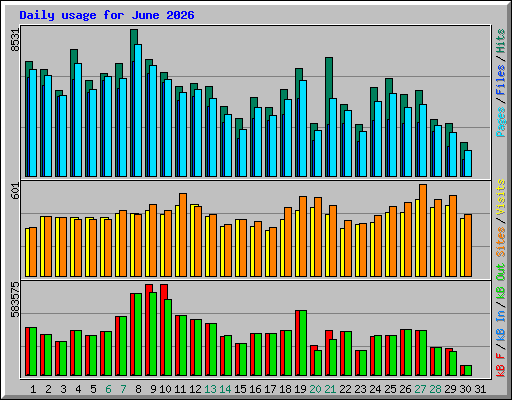Click day label 3 on the x-axis

tap(63, 389)
